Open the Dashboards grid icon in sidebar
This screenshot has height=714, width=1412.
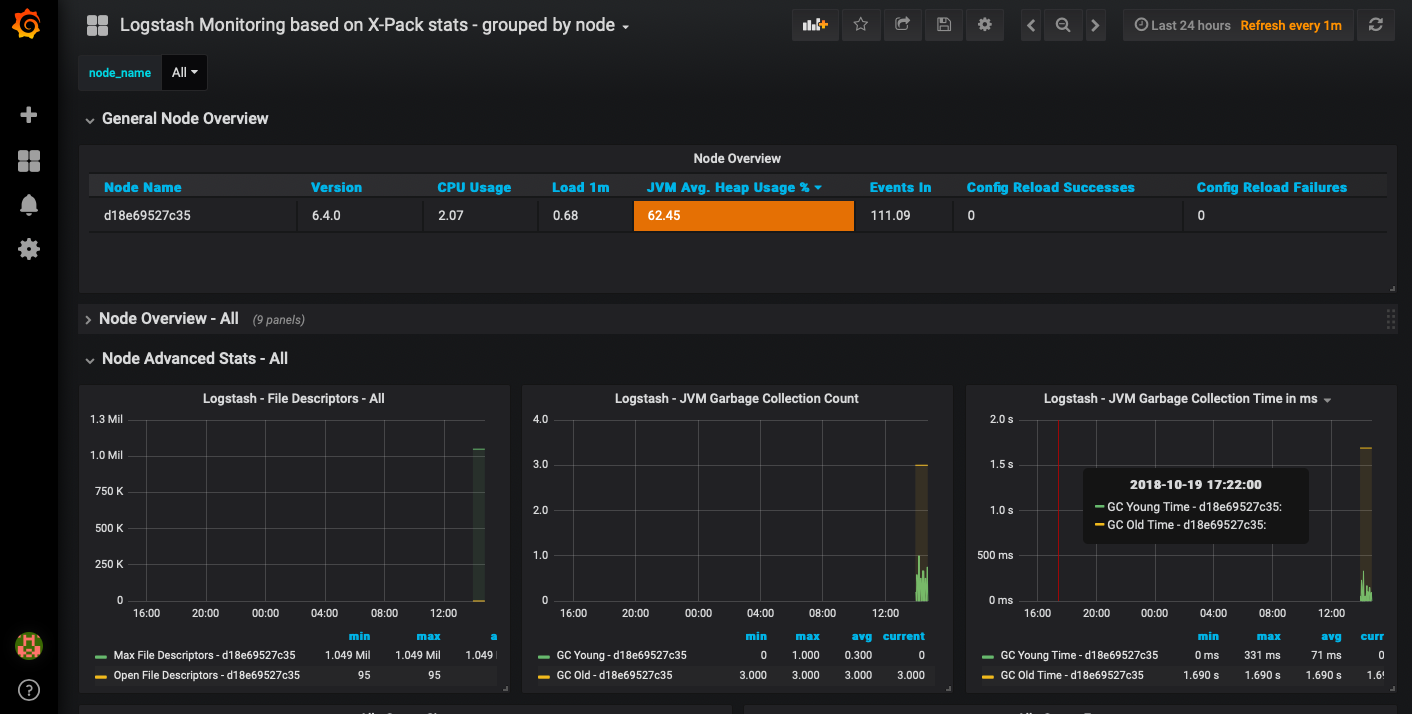tap(29, 161)
